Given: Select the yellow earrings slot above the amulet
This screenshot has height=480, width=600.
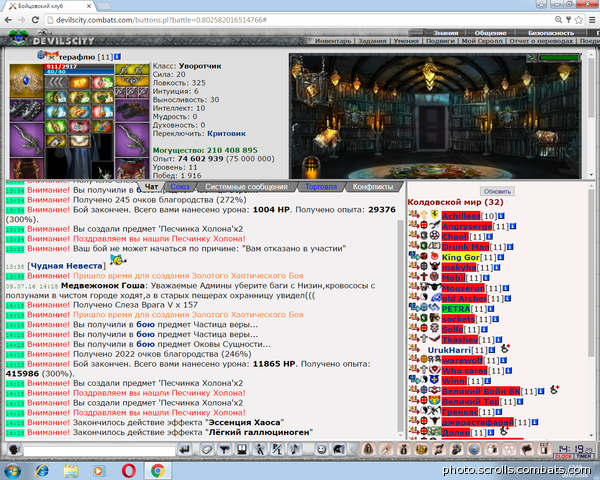Looking at the screenshot, I should (x=132, y=69).
